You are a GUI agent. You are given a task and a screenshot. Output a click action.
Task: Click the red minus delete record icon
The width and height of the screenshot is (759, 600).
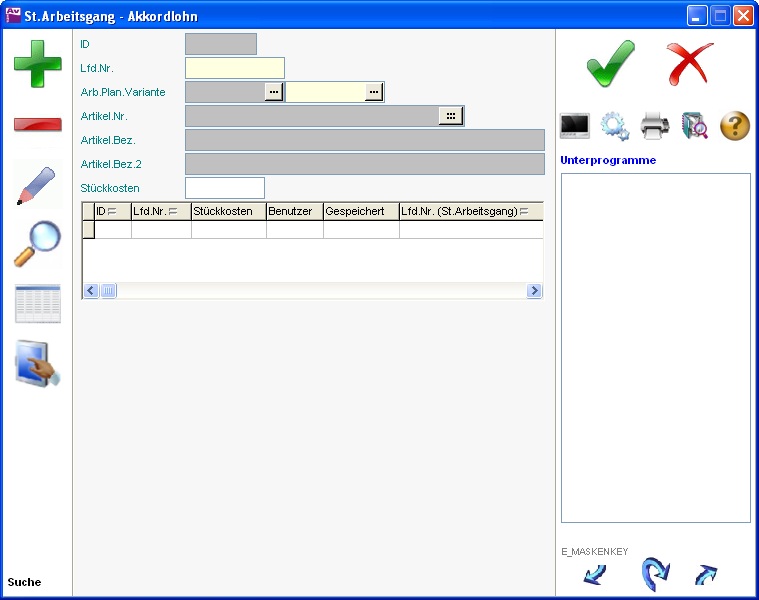click(x=37, y=125)
